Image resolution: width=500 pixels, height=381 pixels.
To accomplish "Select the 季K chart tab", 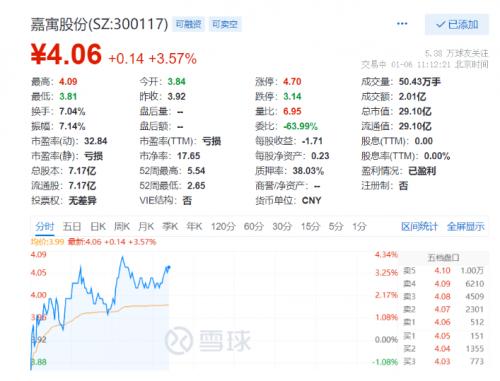I will 170,227.
